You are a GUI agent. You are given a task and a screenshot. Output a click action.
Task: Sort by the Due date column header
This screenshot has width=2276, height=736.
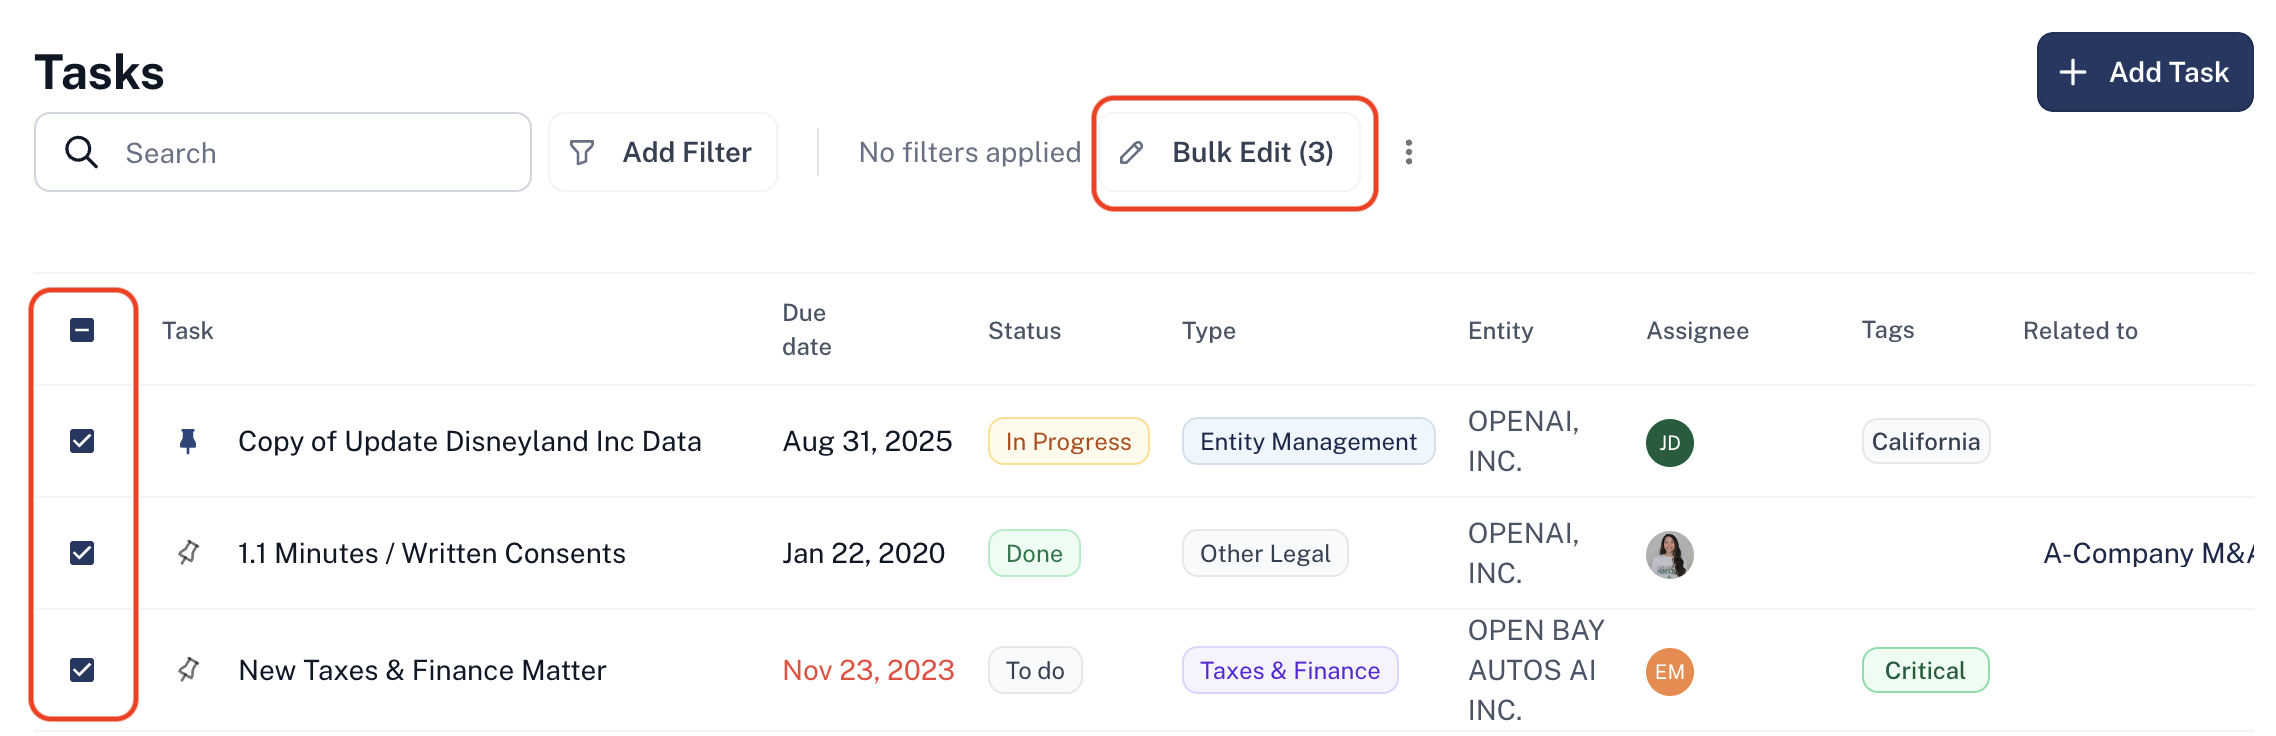(807, 330)
